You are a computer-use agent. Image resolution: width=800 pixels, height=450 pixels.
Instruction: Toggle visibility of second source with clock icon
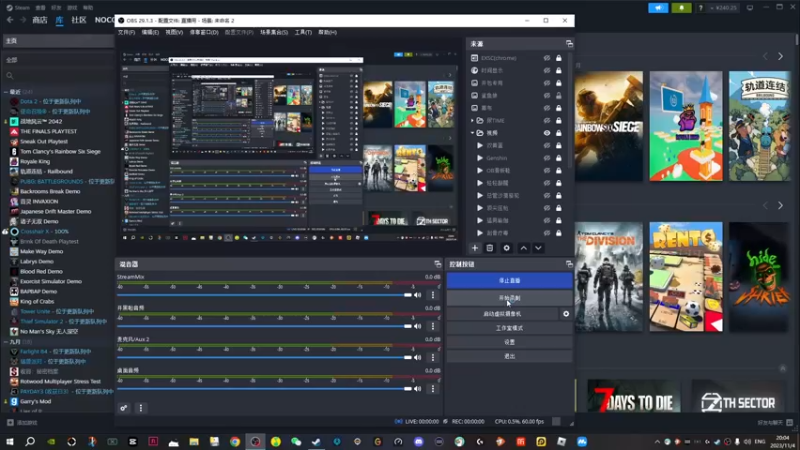pos(546,70)
